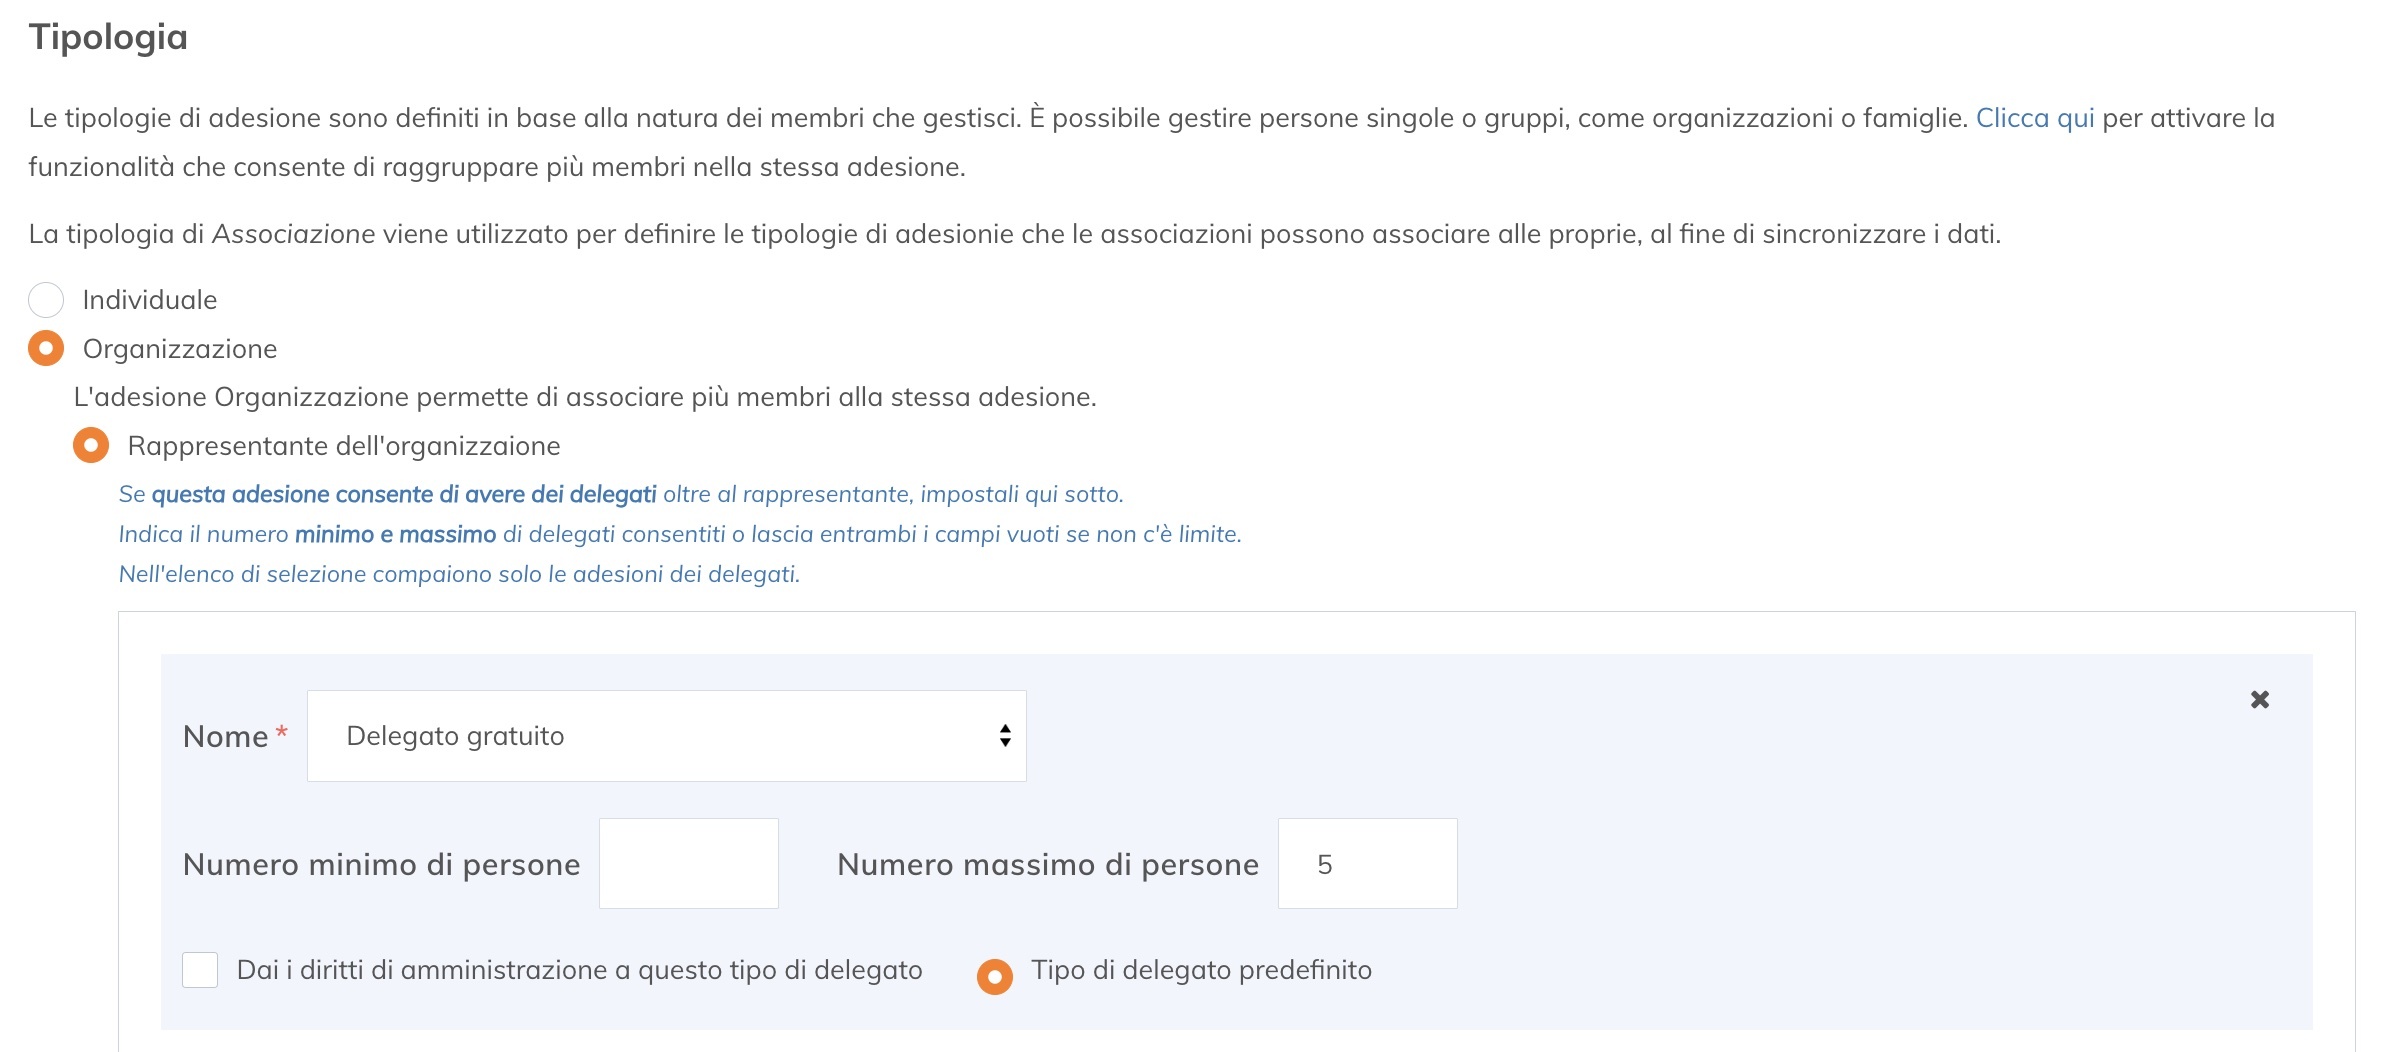The image size is (2387, 1052).
Task: Click the Numero minimo di persone field
Action: click(x=688, y=863)
